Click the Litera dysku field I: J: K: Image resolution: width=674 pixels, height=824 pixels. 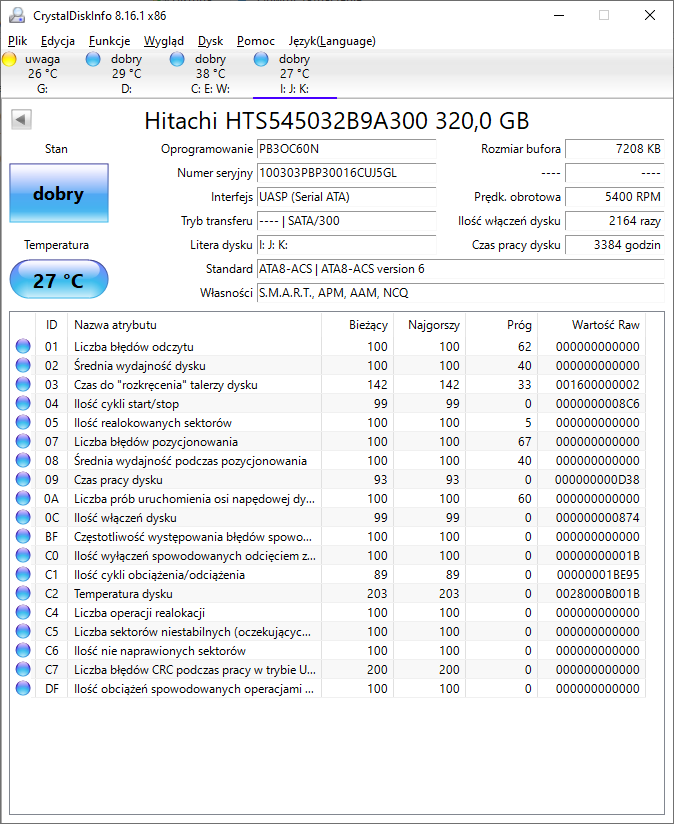(346, 245)
